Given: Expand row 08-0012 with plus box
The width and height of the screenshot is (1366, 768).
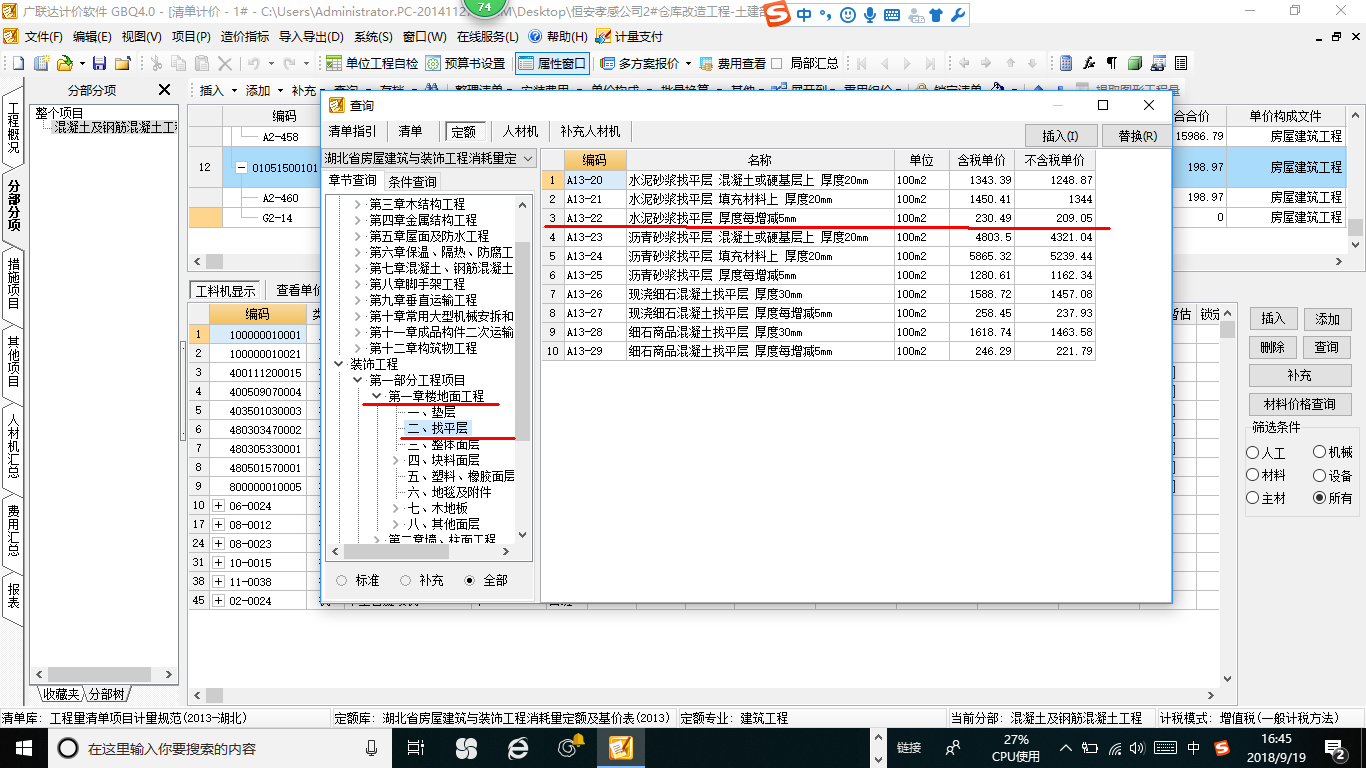Looking at the screenshot, I should click(219, 525).
